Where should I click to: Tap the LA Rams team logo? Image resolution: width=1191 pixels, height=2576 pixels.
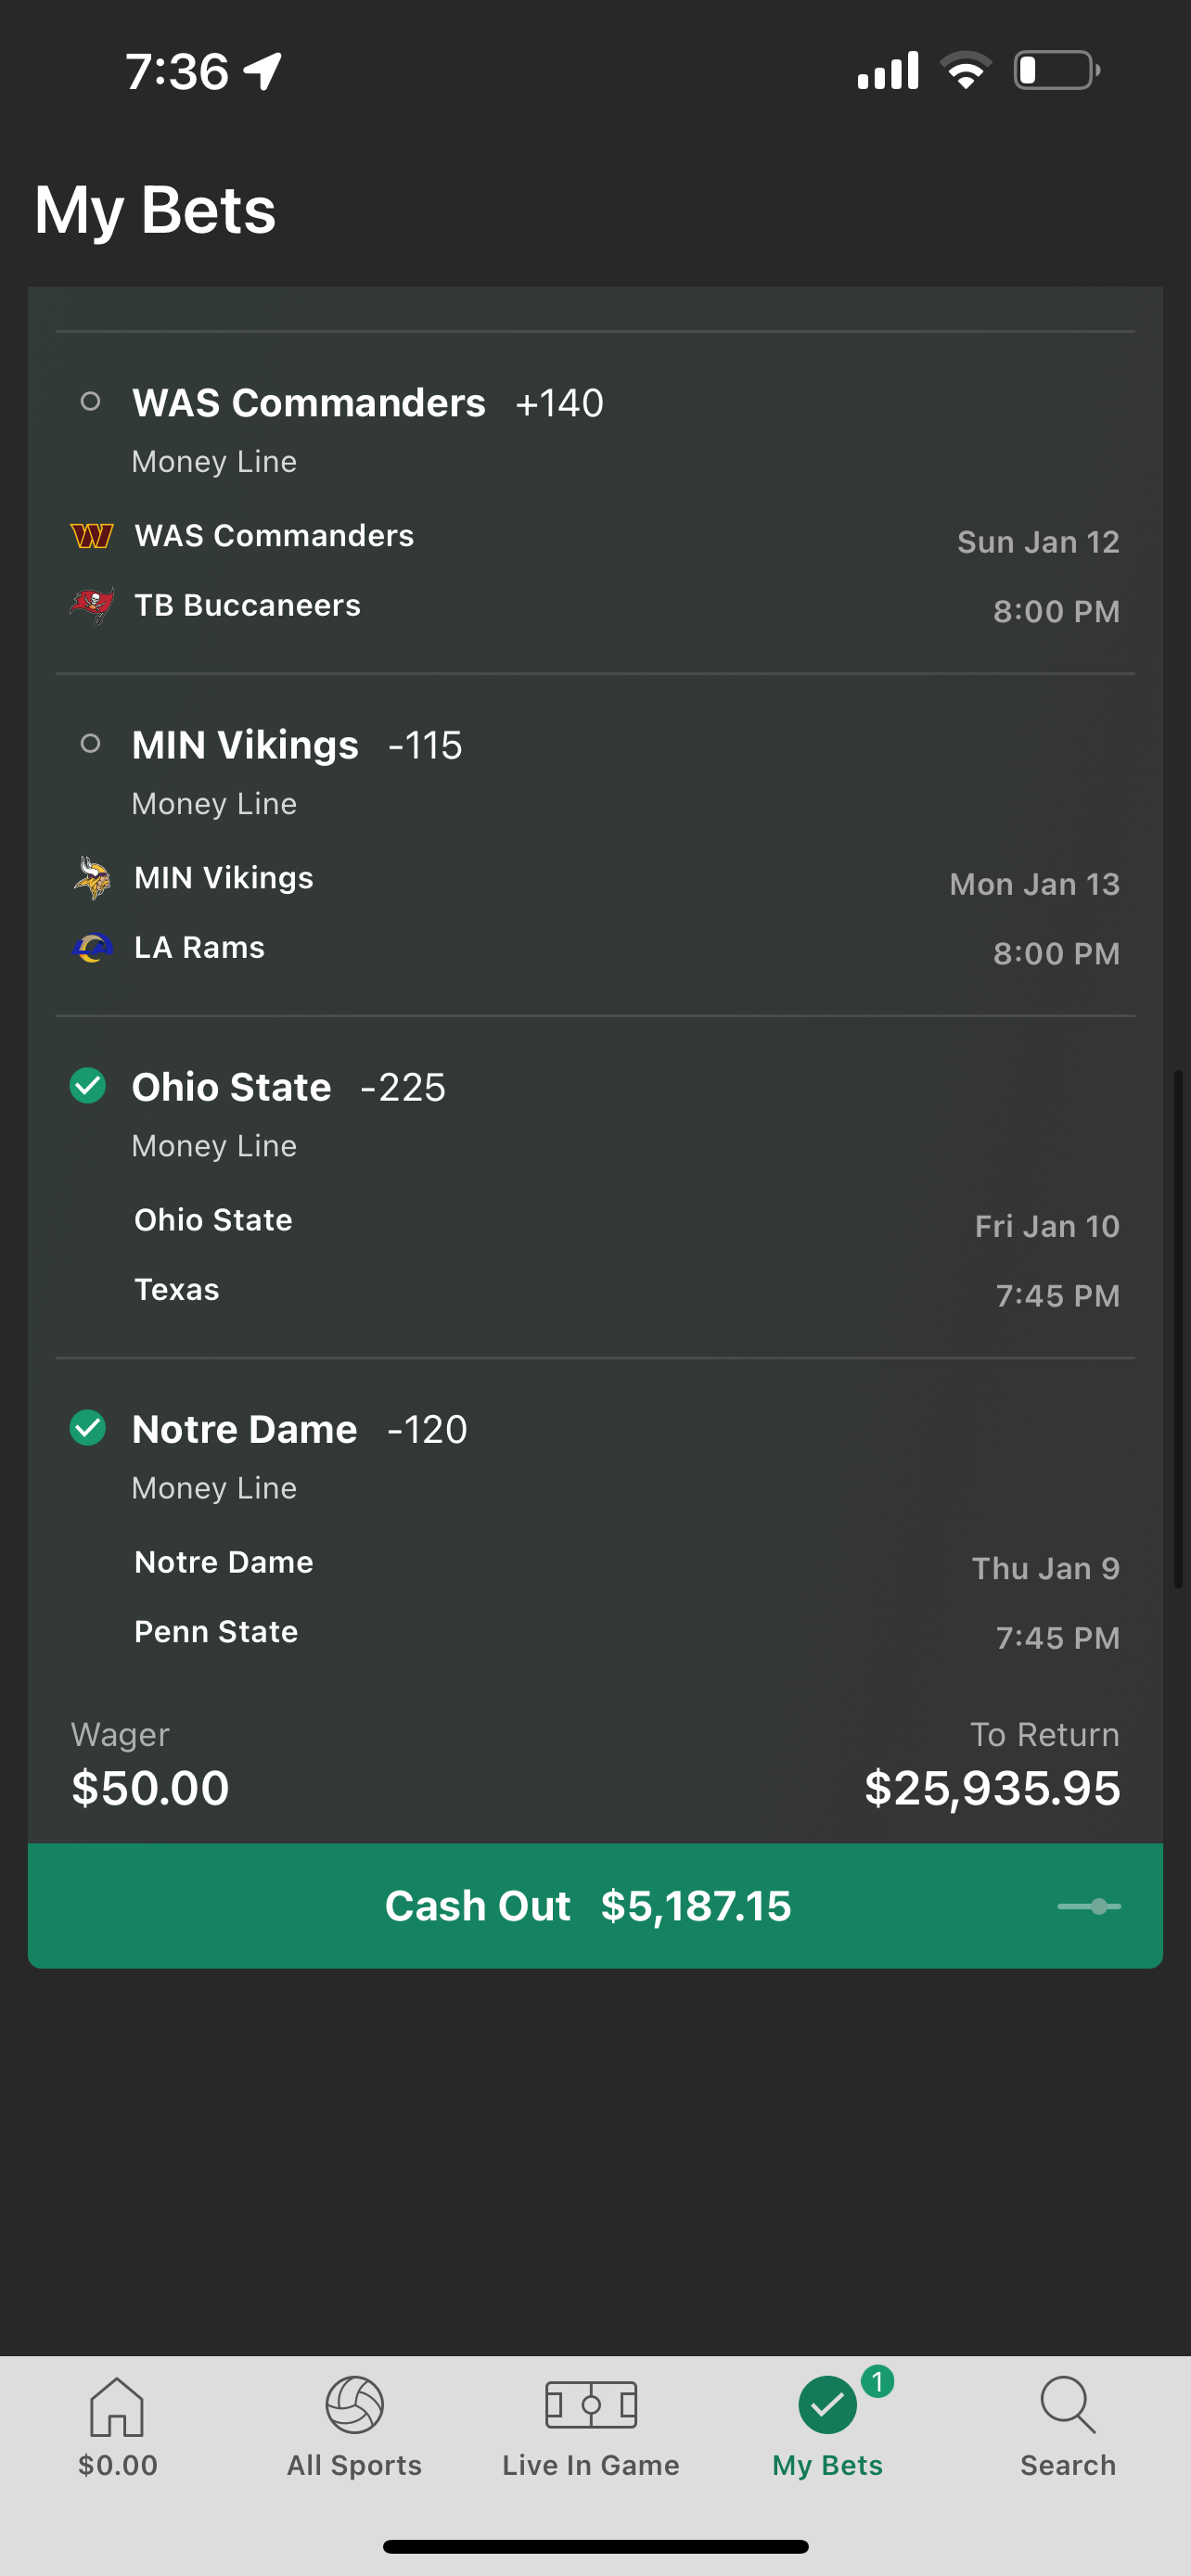click(93, 947)
